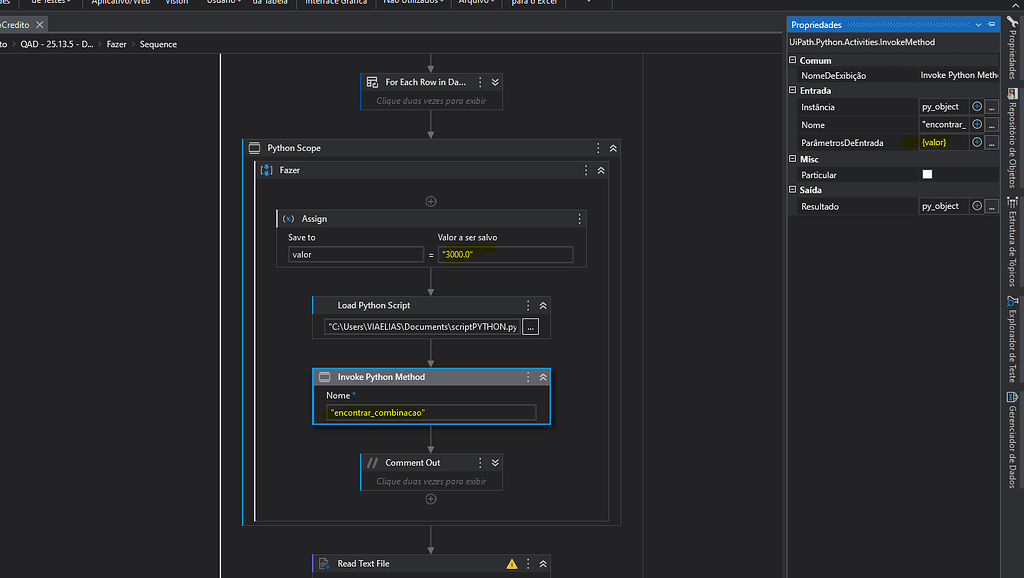Open the Invoke Python Method options menu

click(x=528, y=377)
